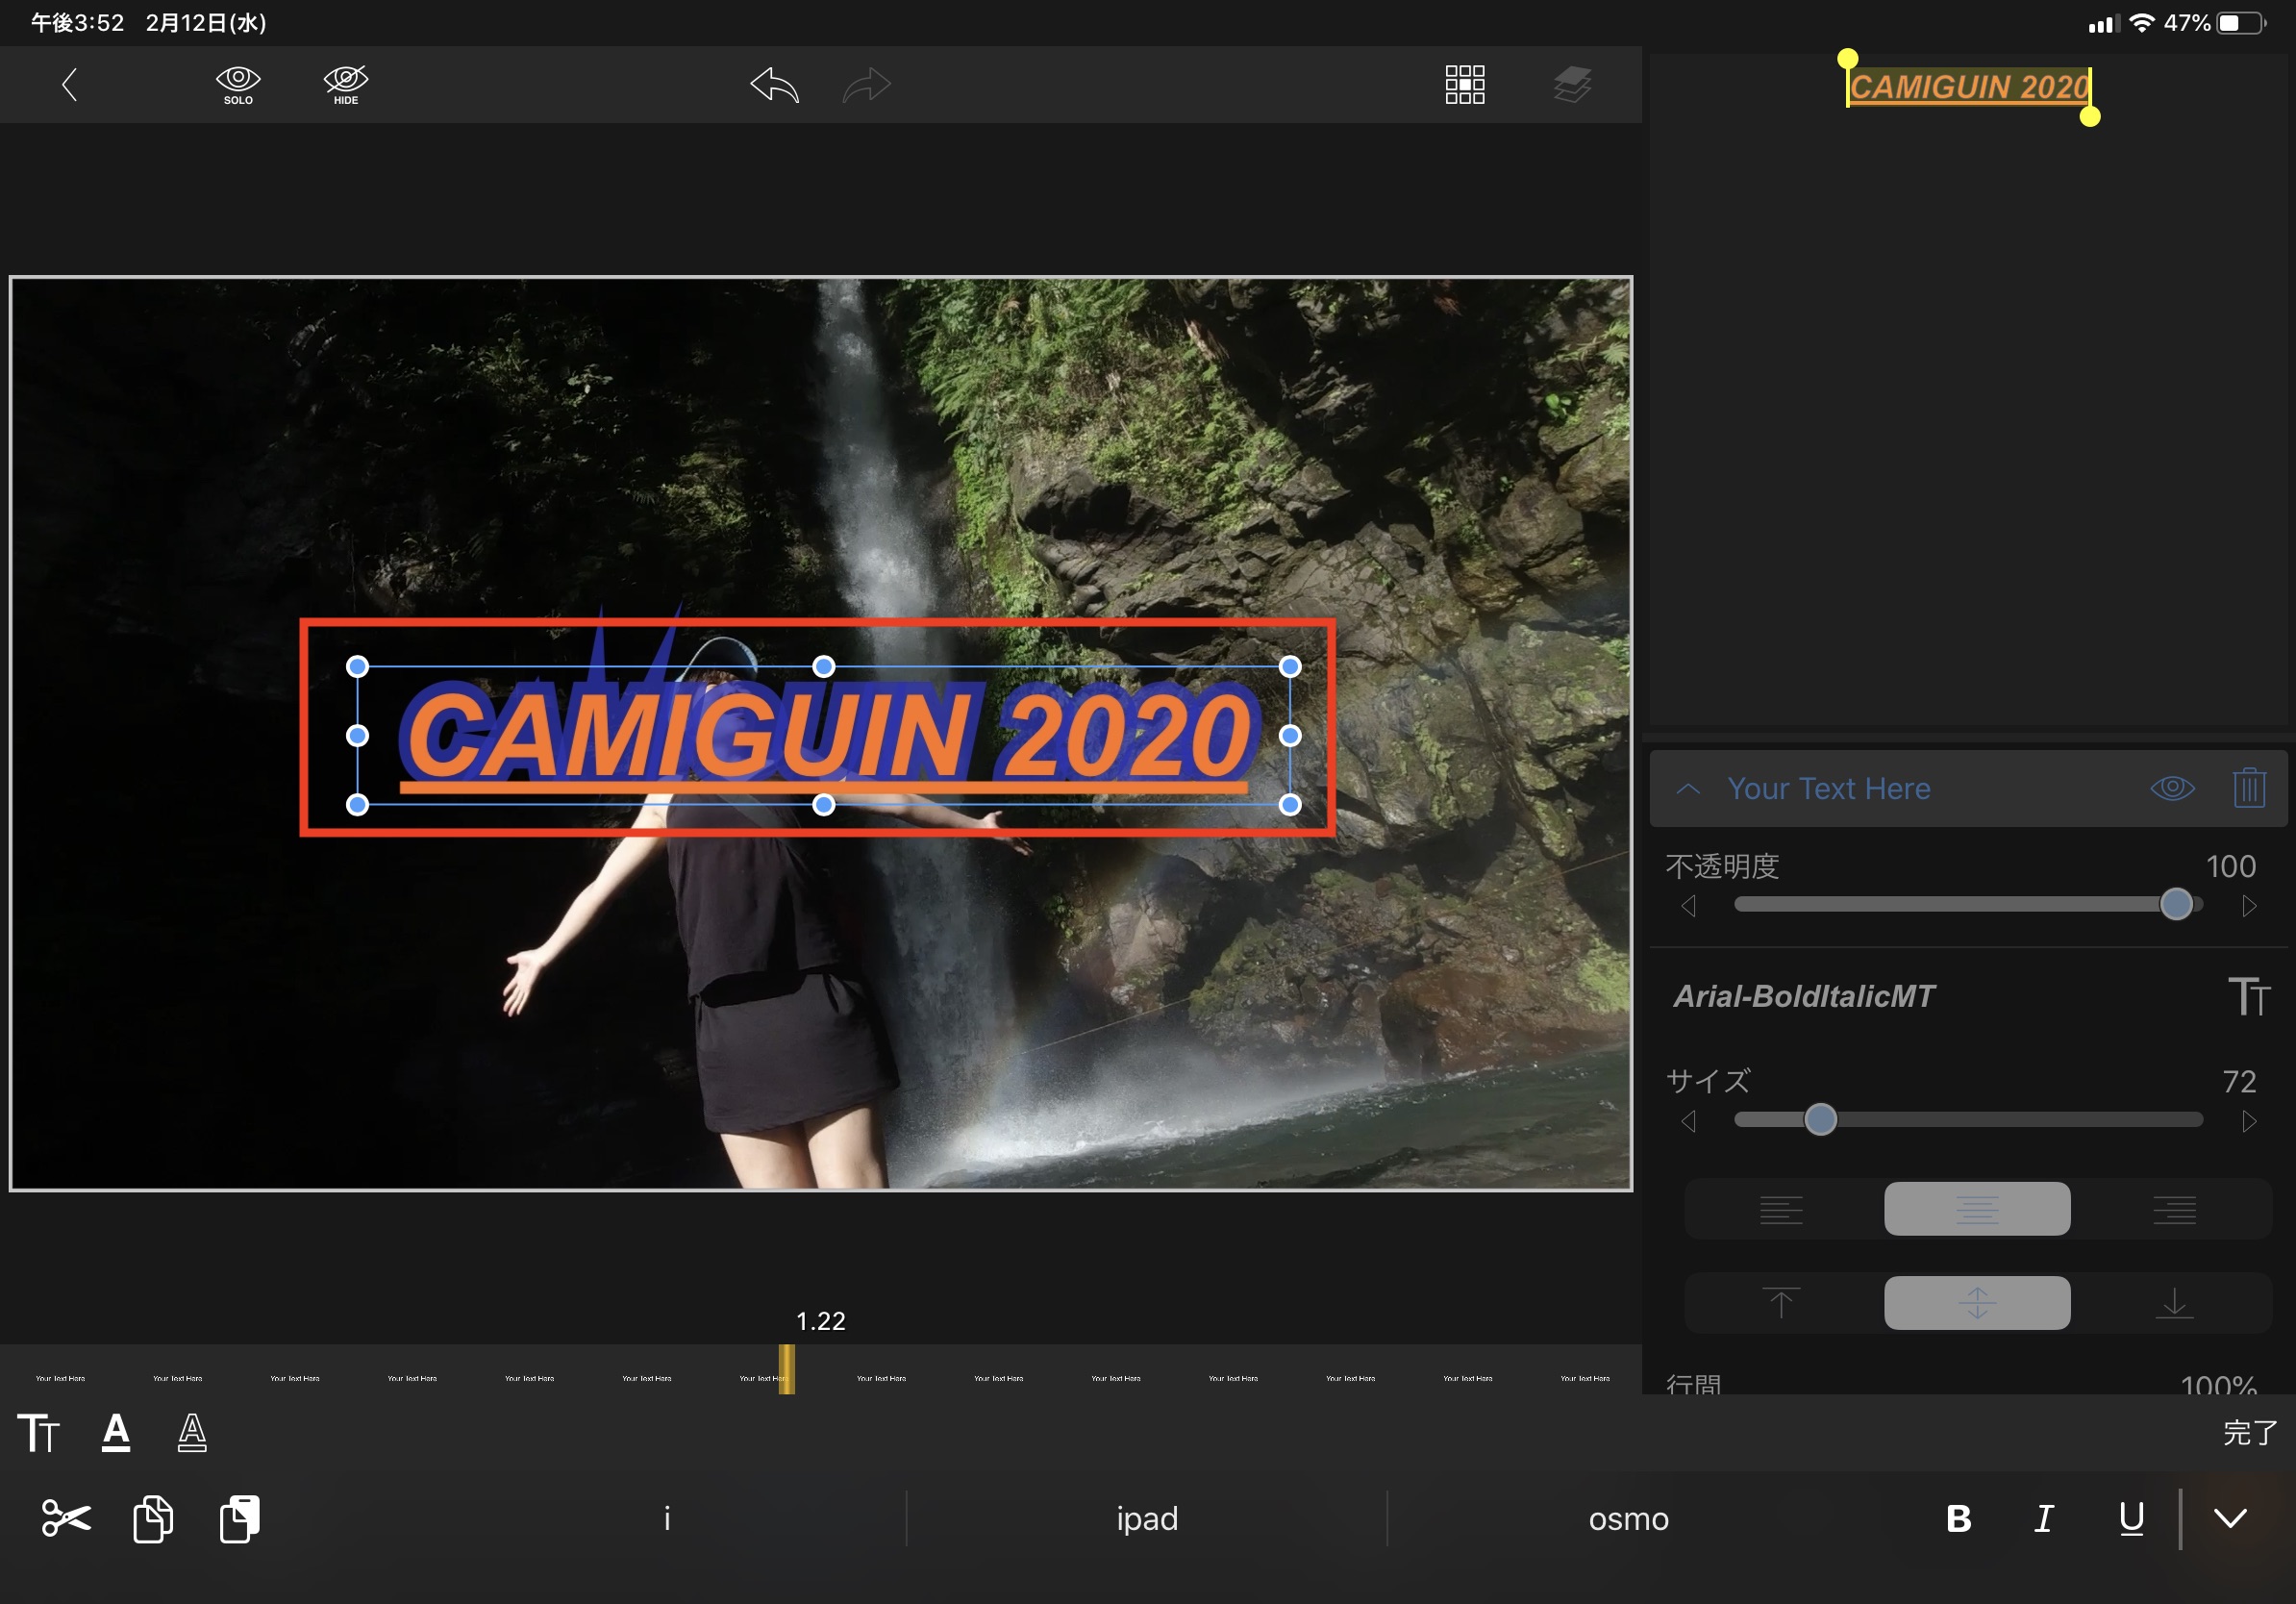Choose the 'ipad' keyboard suggestion
This screenshot has height=1604, width=2296.
coord(1147,1518)
